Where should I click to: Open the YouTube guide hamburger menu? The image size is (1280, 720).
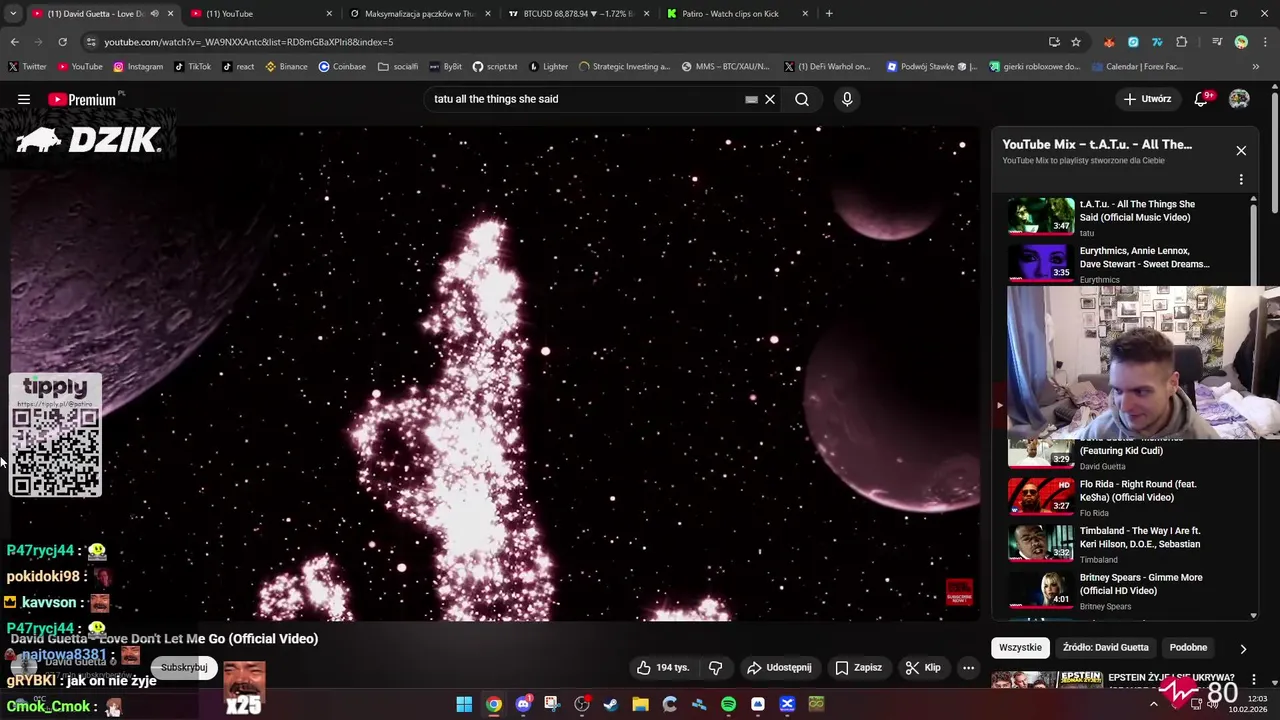[24, 99]
